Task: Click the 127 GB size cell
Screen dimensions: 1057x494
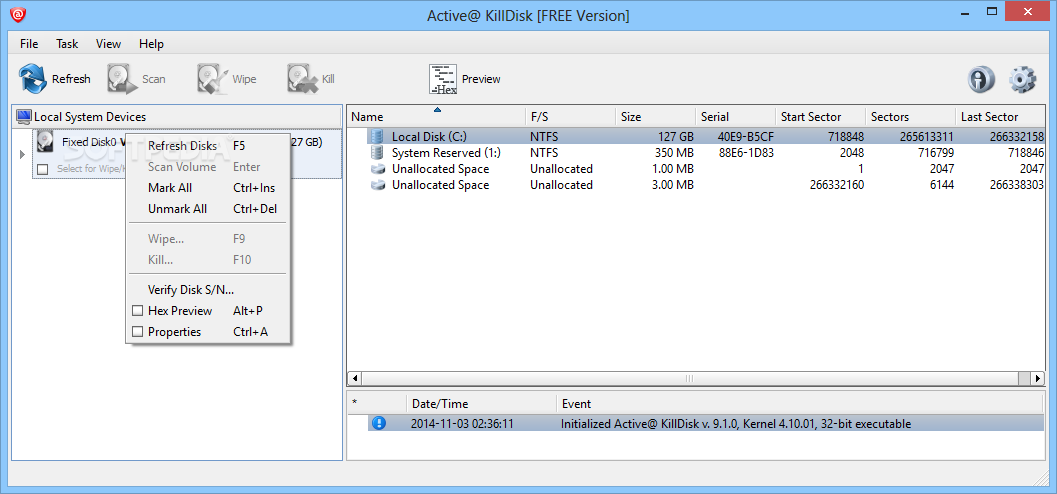Action: [x=676, y=137]
